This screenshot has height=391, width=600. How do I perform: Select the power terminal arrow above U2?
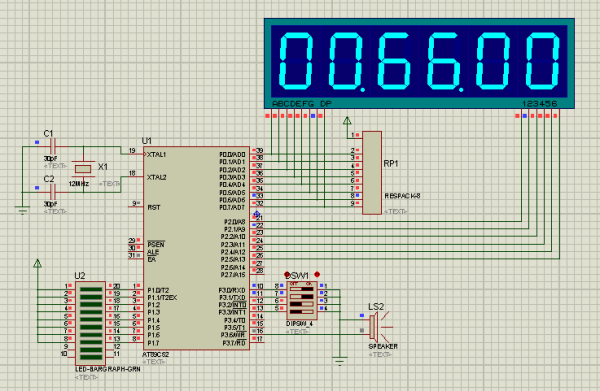click(38, 263)
